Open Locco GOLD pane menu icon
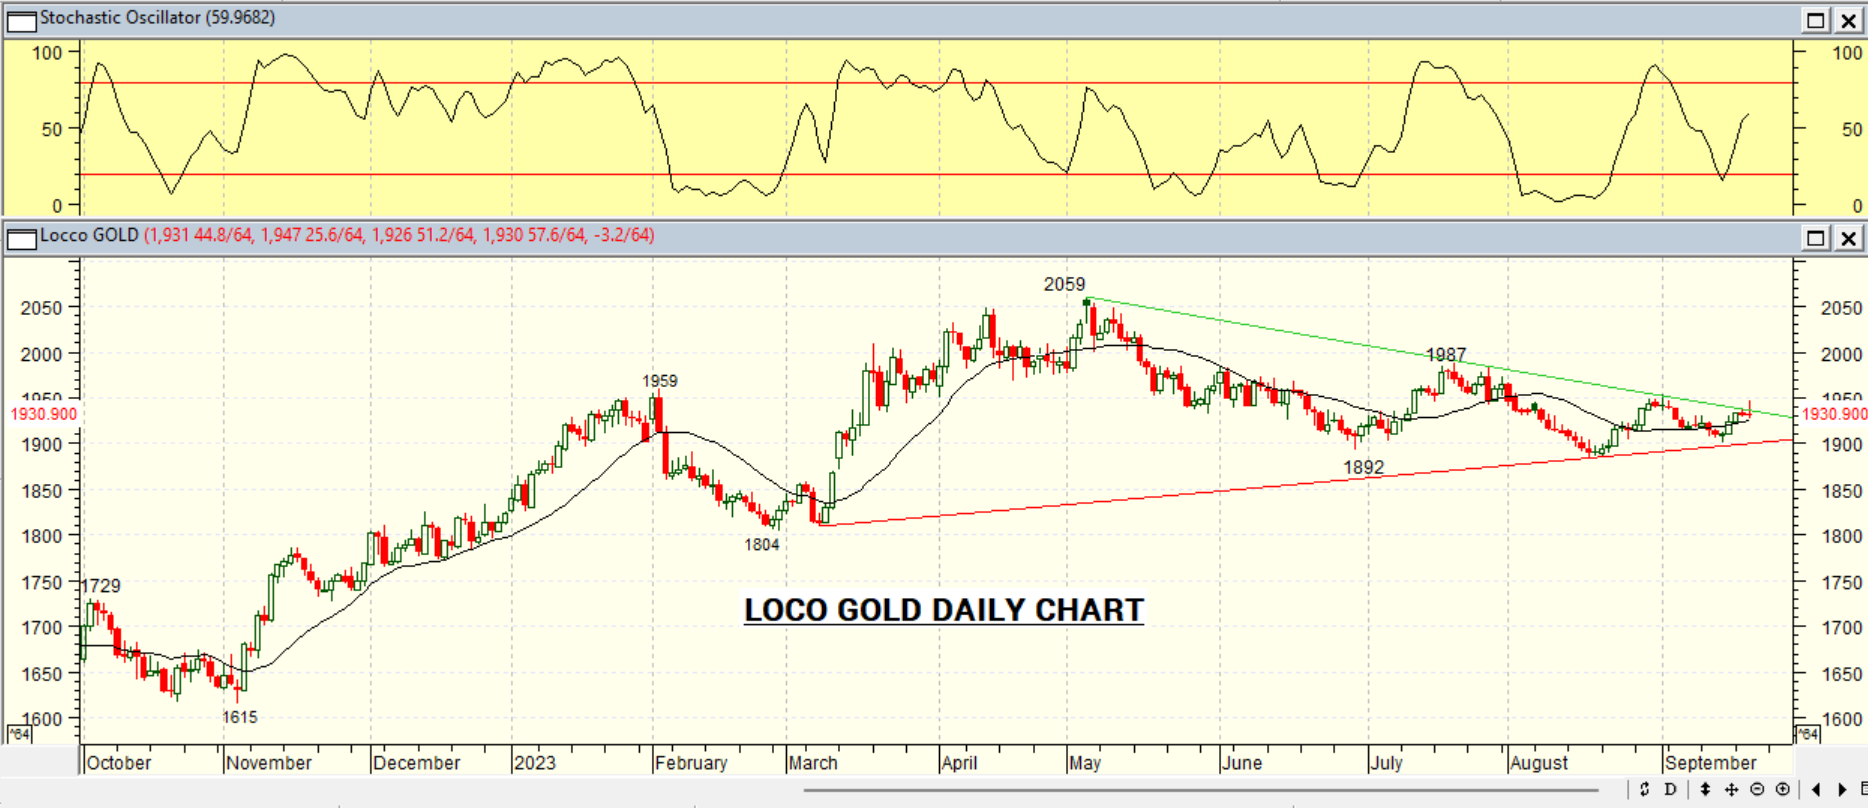 (x=22, y=238)
